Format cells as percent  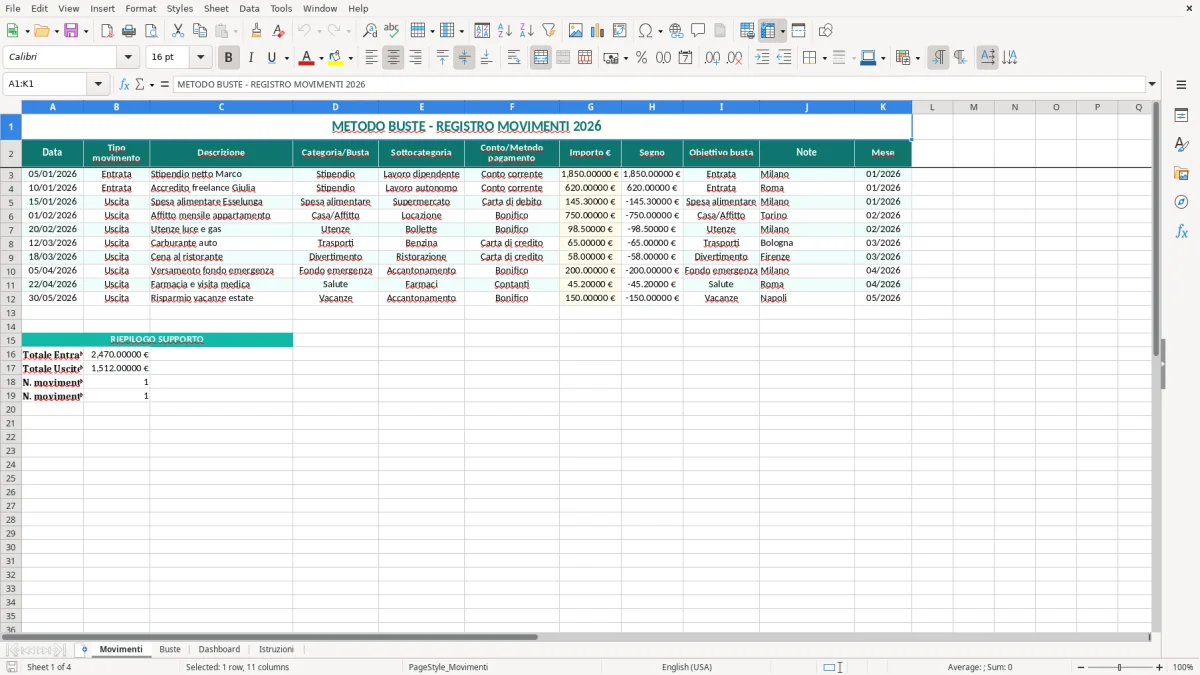[641, 58]
